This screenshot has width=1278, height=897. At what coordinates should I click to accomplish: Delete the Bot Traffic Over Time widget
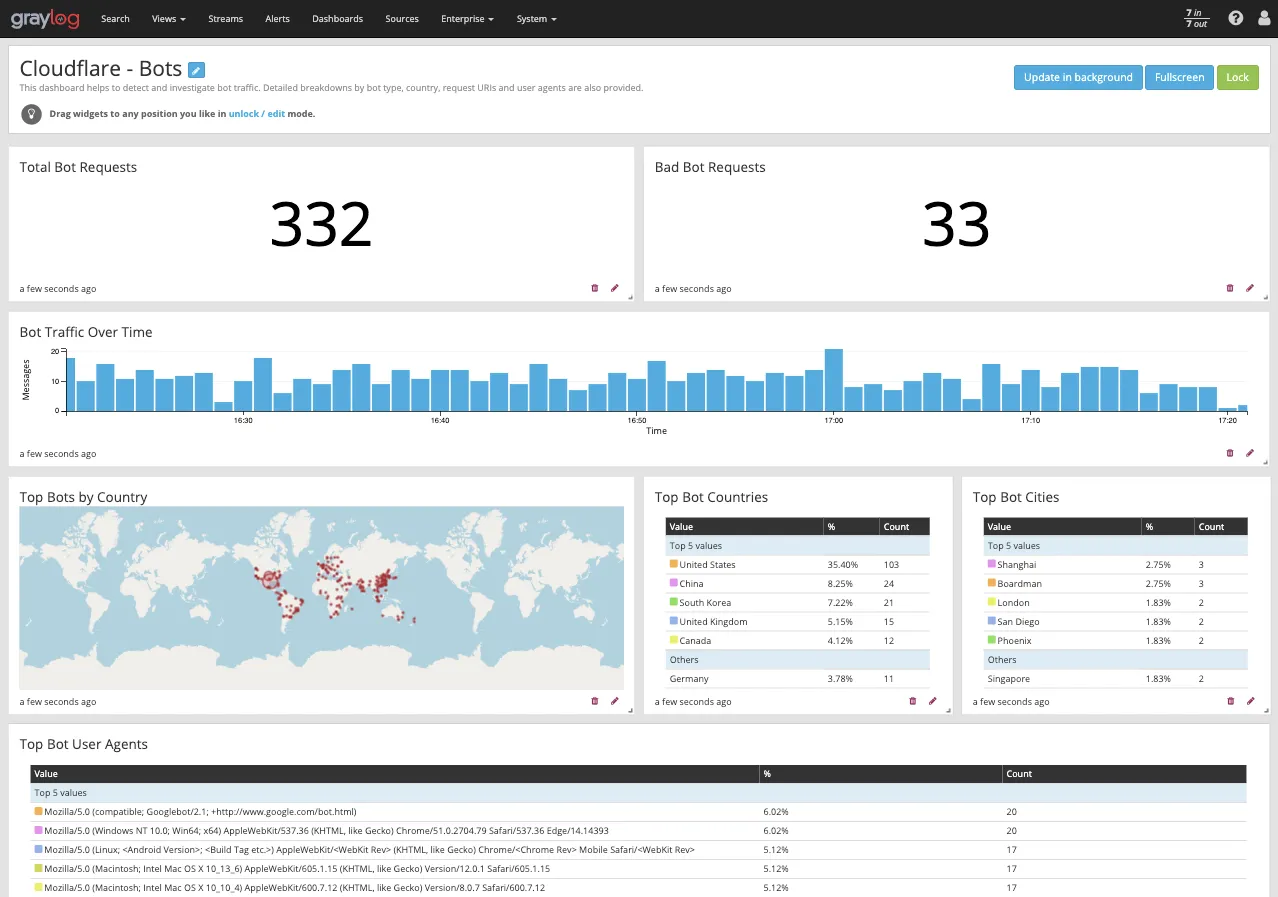click(1229, 453)
